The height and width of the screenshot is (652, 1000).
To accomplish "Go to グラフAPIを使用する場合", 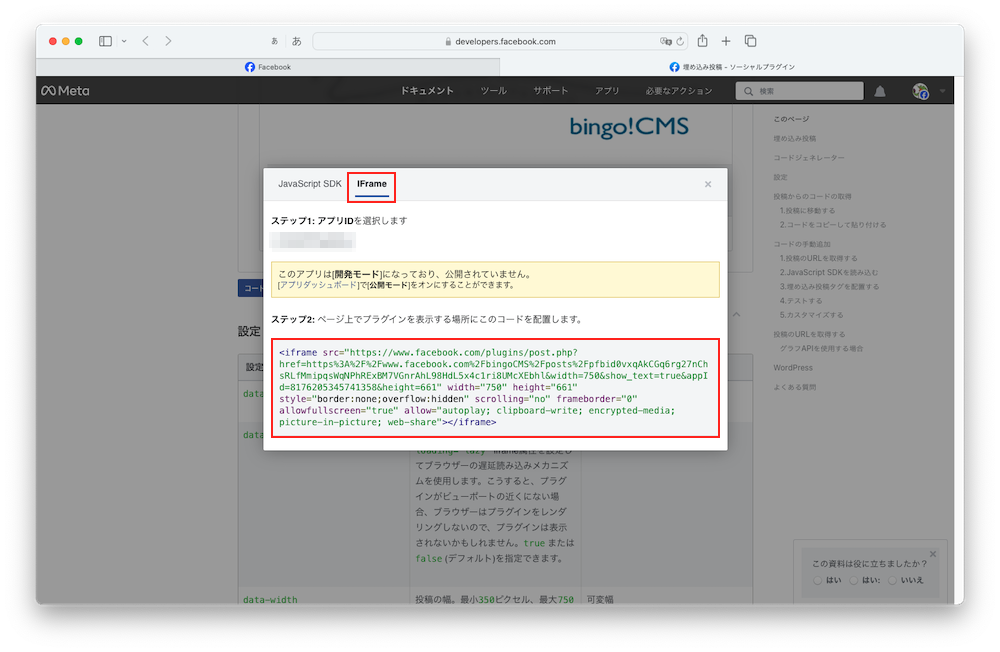I will point(821,348).
